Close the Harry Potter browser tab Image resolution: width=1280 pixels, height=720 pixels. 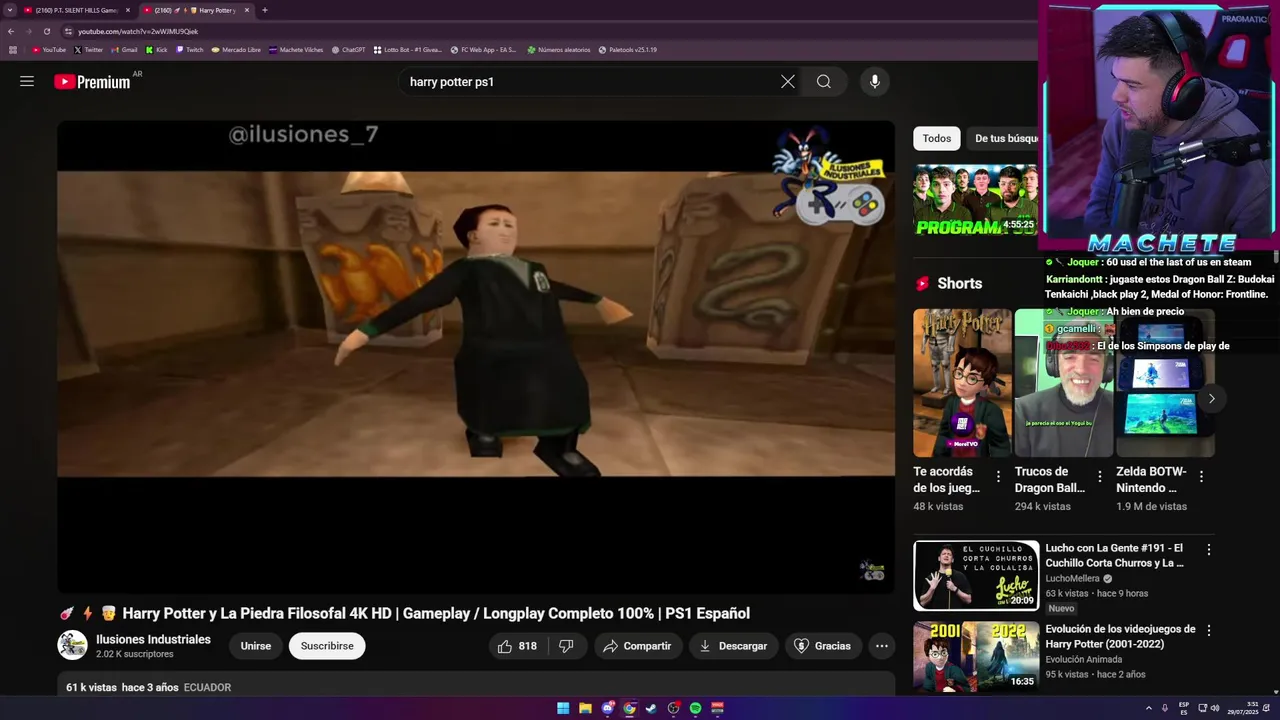247,10
